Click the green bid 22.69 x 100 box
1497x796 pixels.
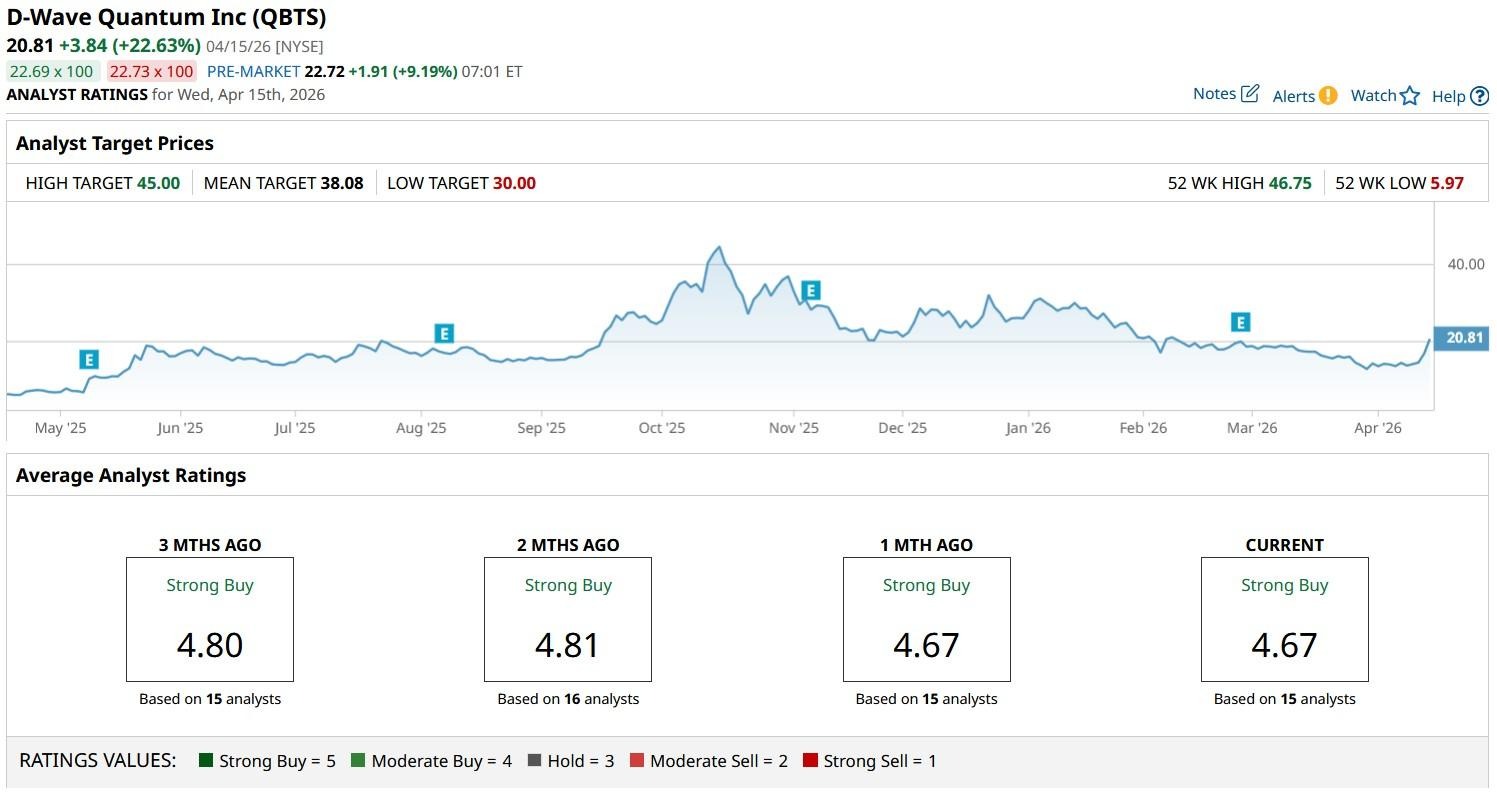(52, 72)
